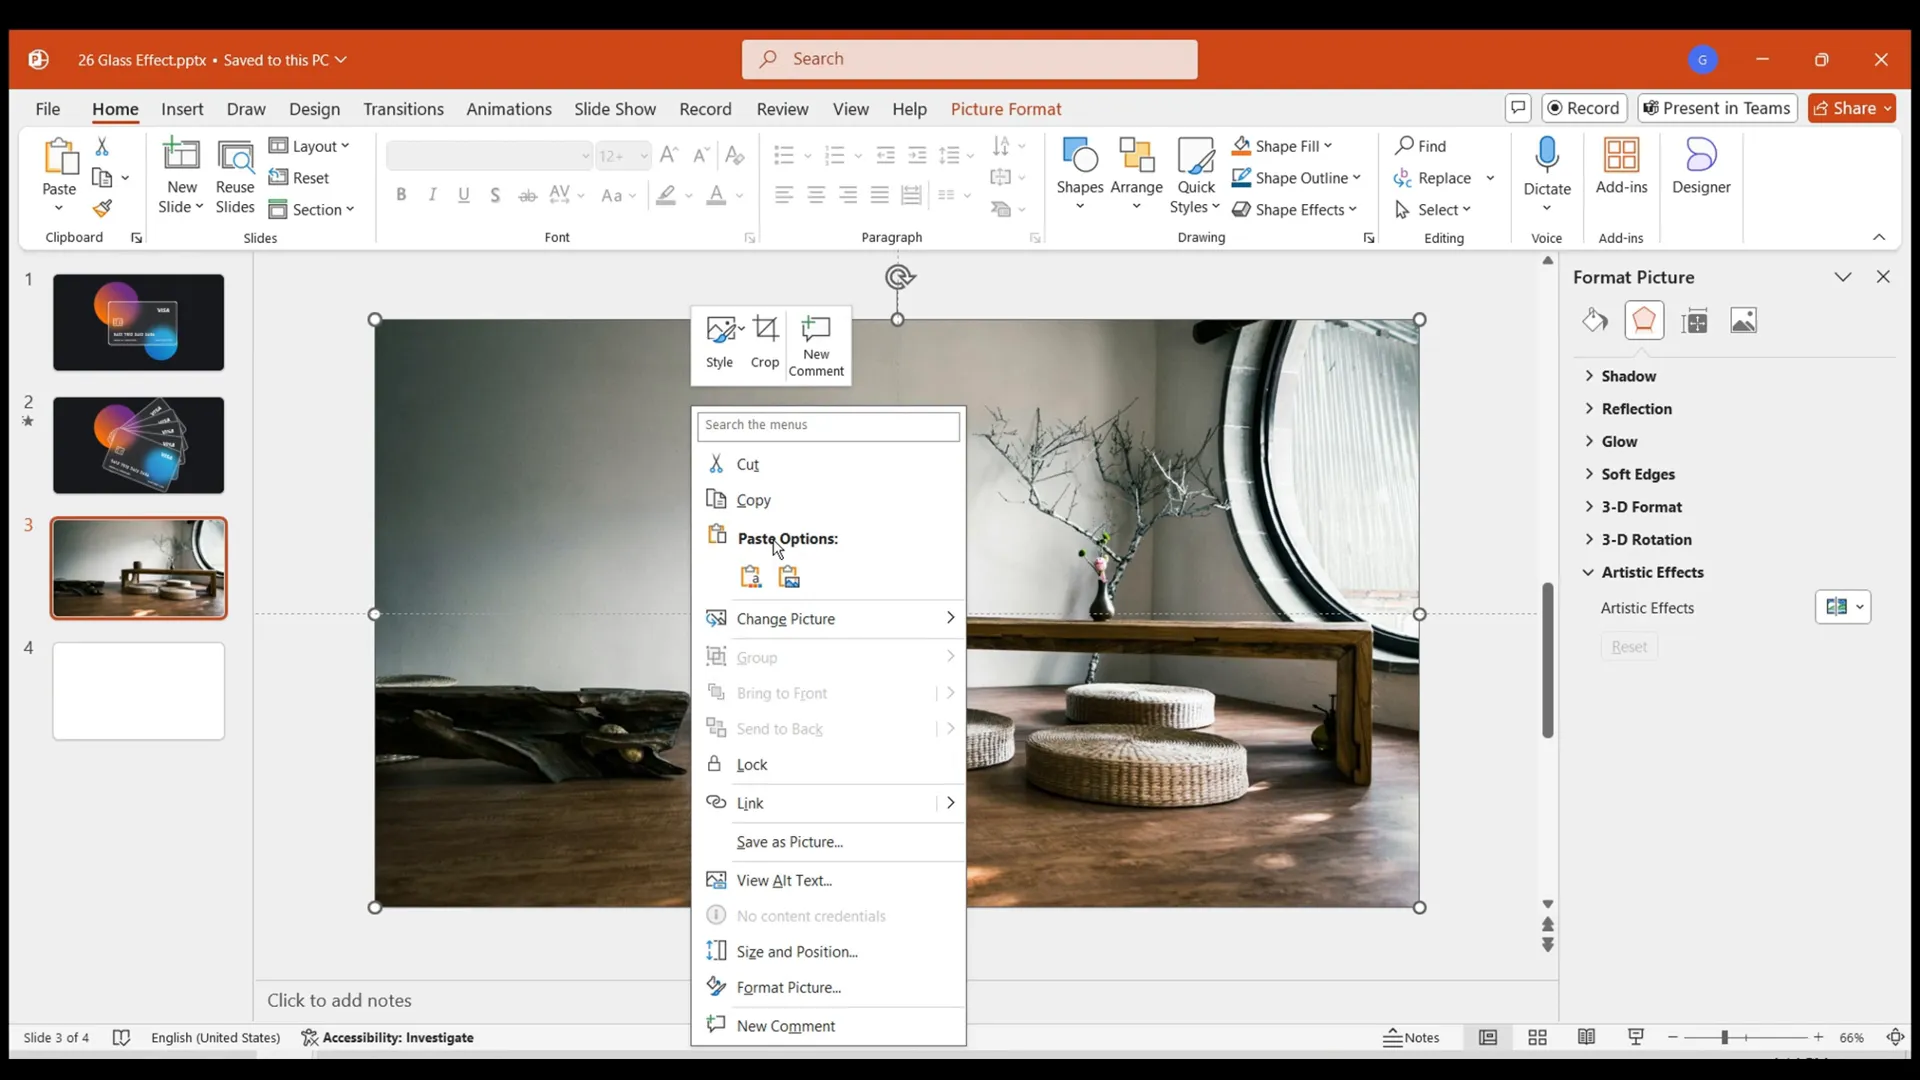Switch to the Insert ribbon tab
The image size is (1920, 1080).
coord(182,109)
